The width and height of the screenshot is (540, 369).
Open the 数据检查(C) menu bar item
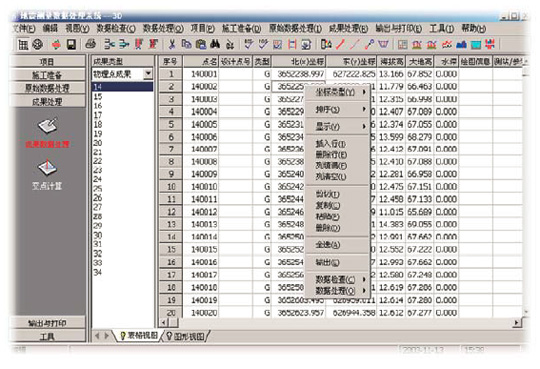[116, 28]
